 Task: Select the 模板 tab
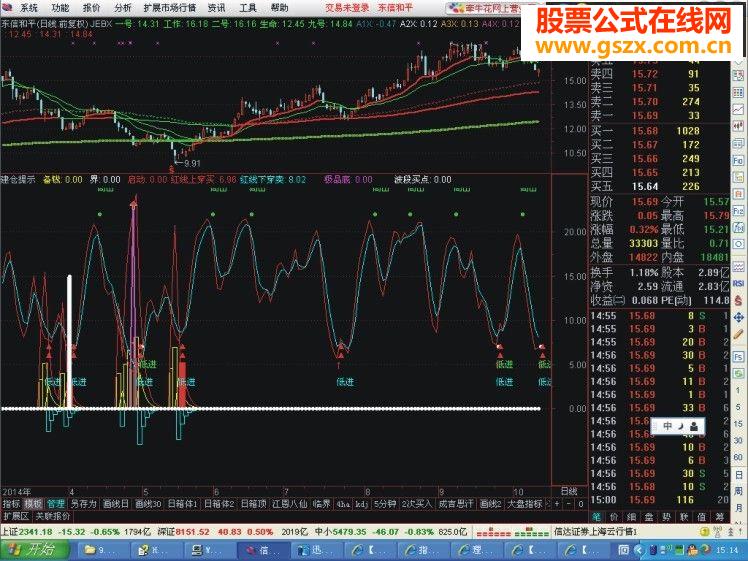33,504
